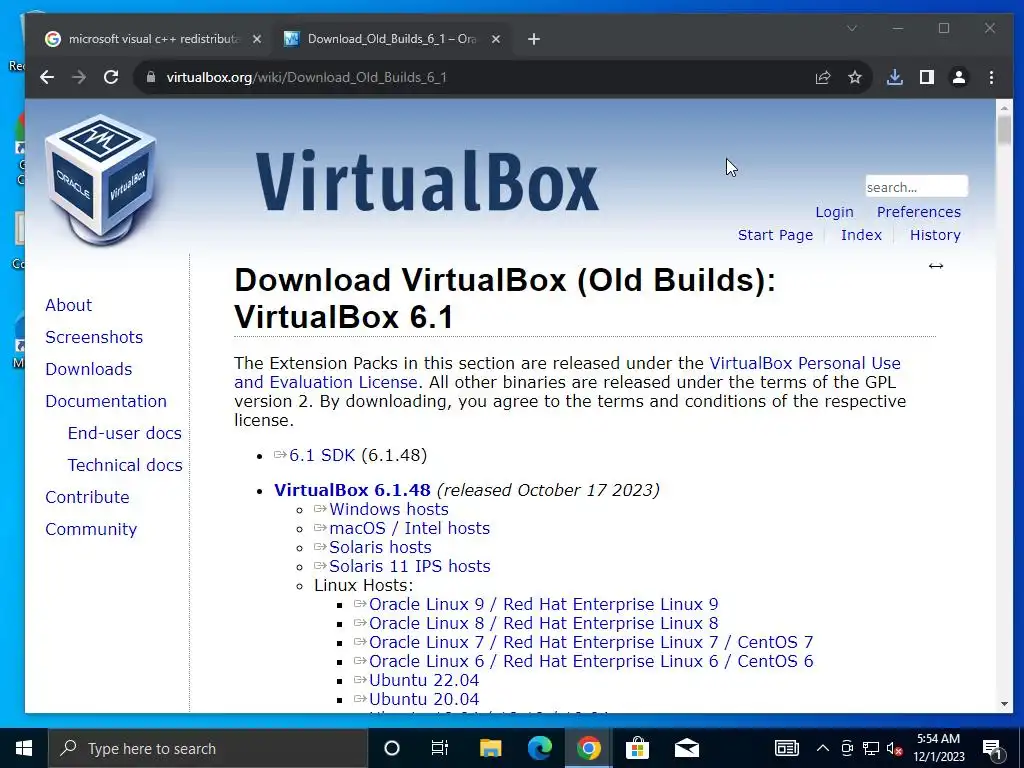Download the Solaris 11 IPS hosts build
This screenshot has width=1024, height=768.
click(409, 566)
